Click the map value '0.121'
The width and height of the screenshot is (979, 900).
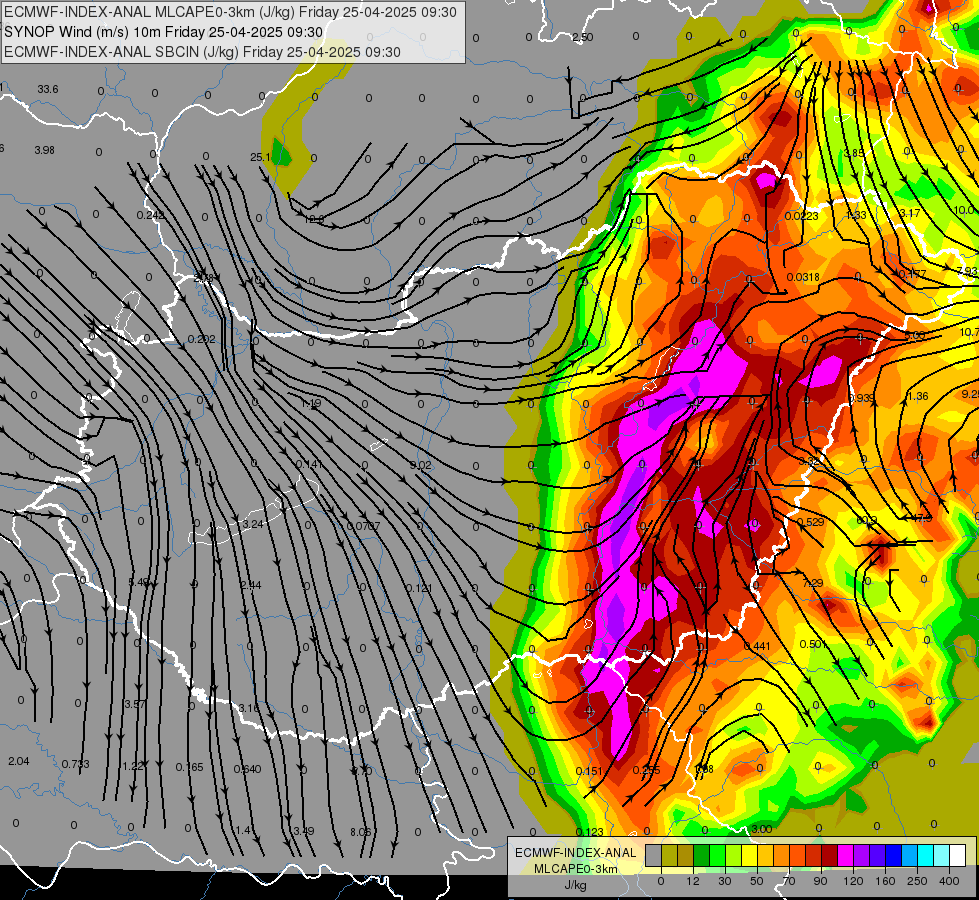pyautogui.click(x=419, y=588)
